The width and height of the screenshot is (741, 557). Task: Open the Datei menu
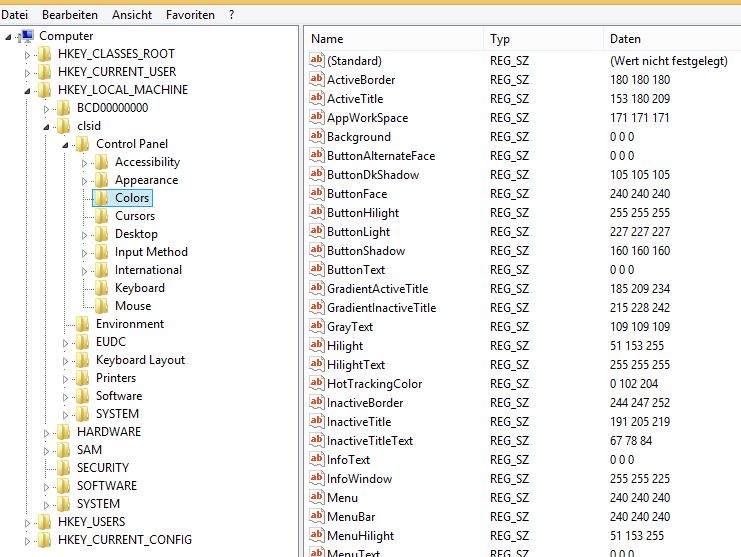(x=15, y=15)
